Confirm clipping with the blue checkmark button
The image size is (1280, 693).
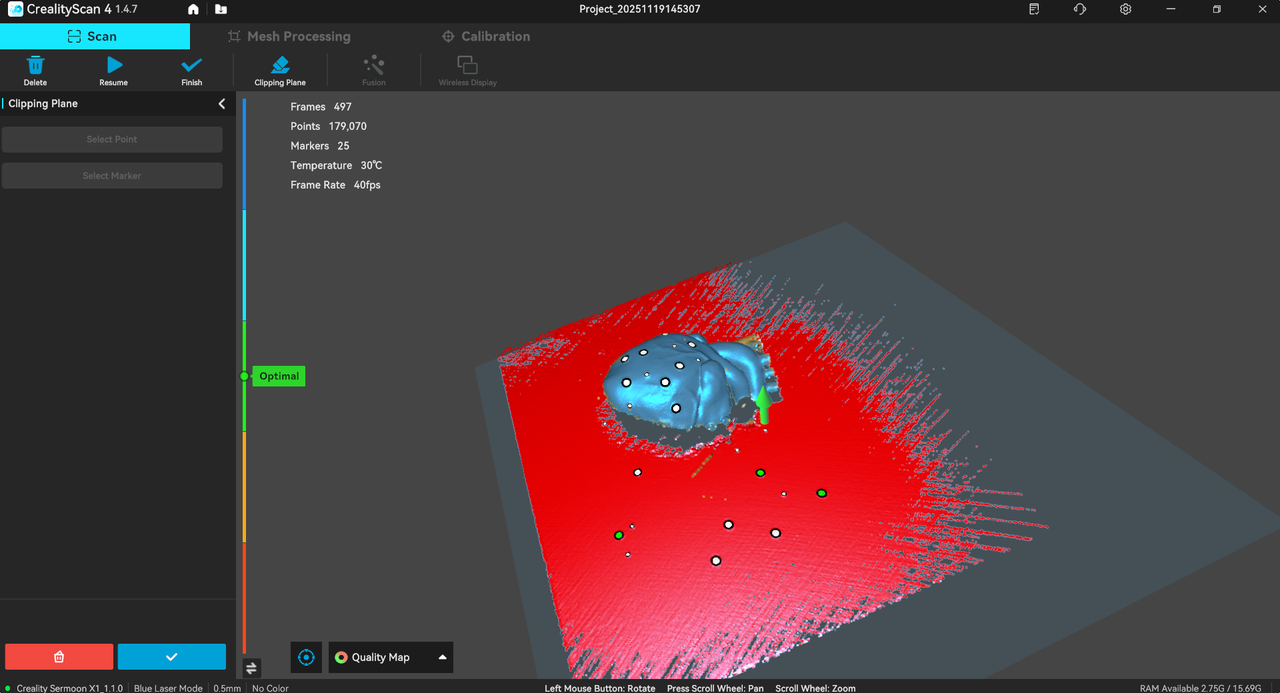tap(172, 657)
